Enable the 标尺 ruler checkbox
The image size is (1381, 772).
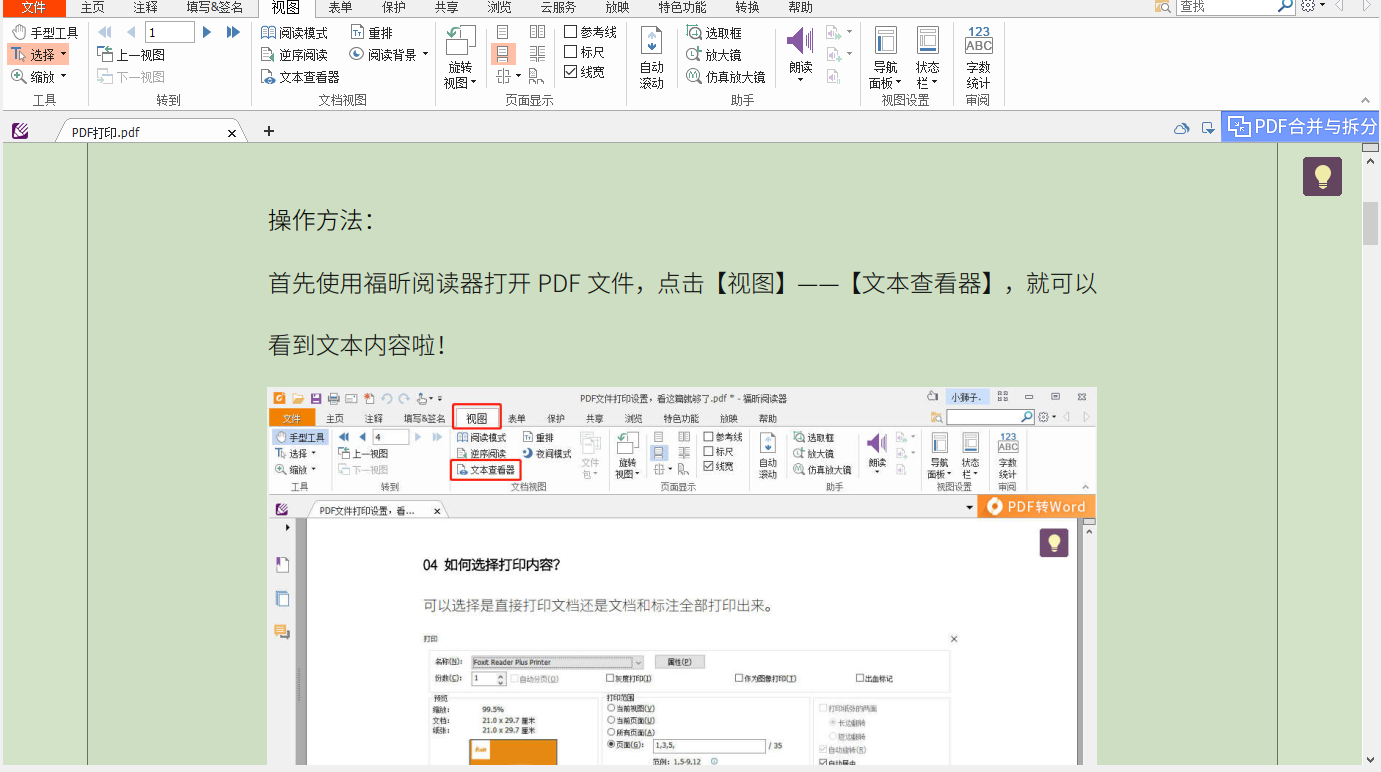click(x=570, y=51)
